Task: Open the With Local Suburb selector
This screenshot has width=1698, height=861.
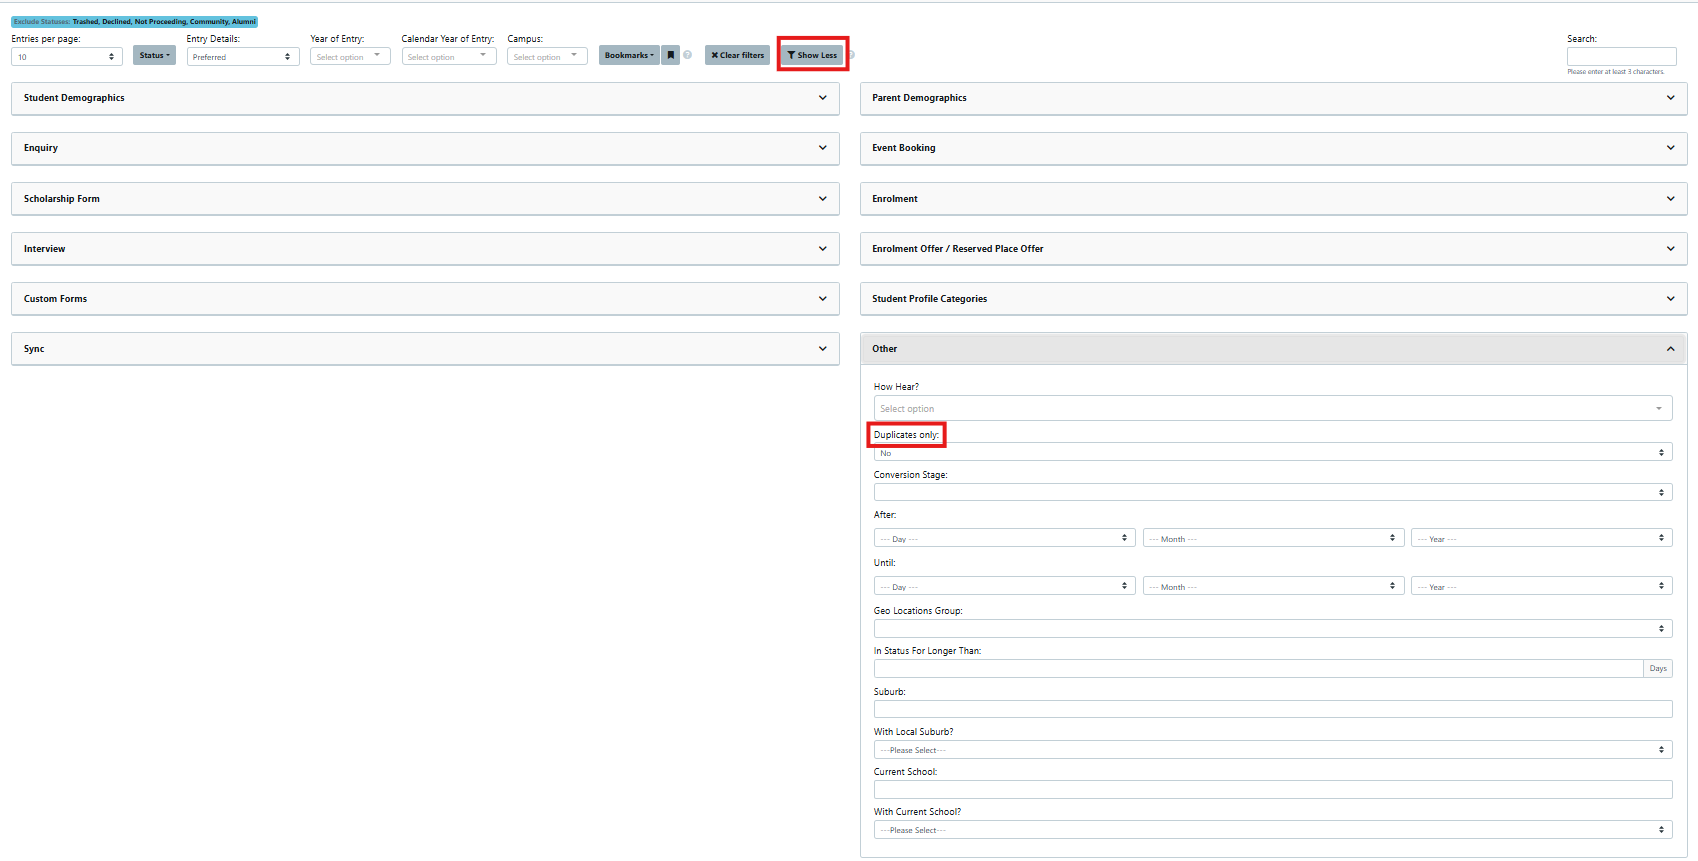Action: point(1272,750)
